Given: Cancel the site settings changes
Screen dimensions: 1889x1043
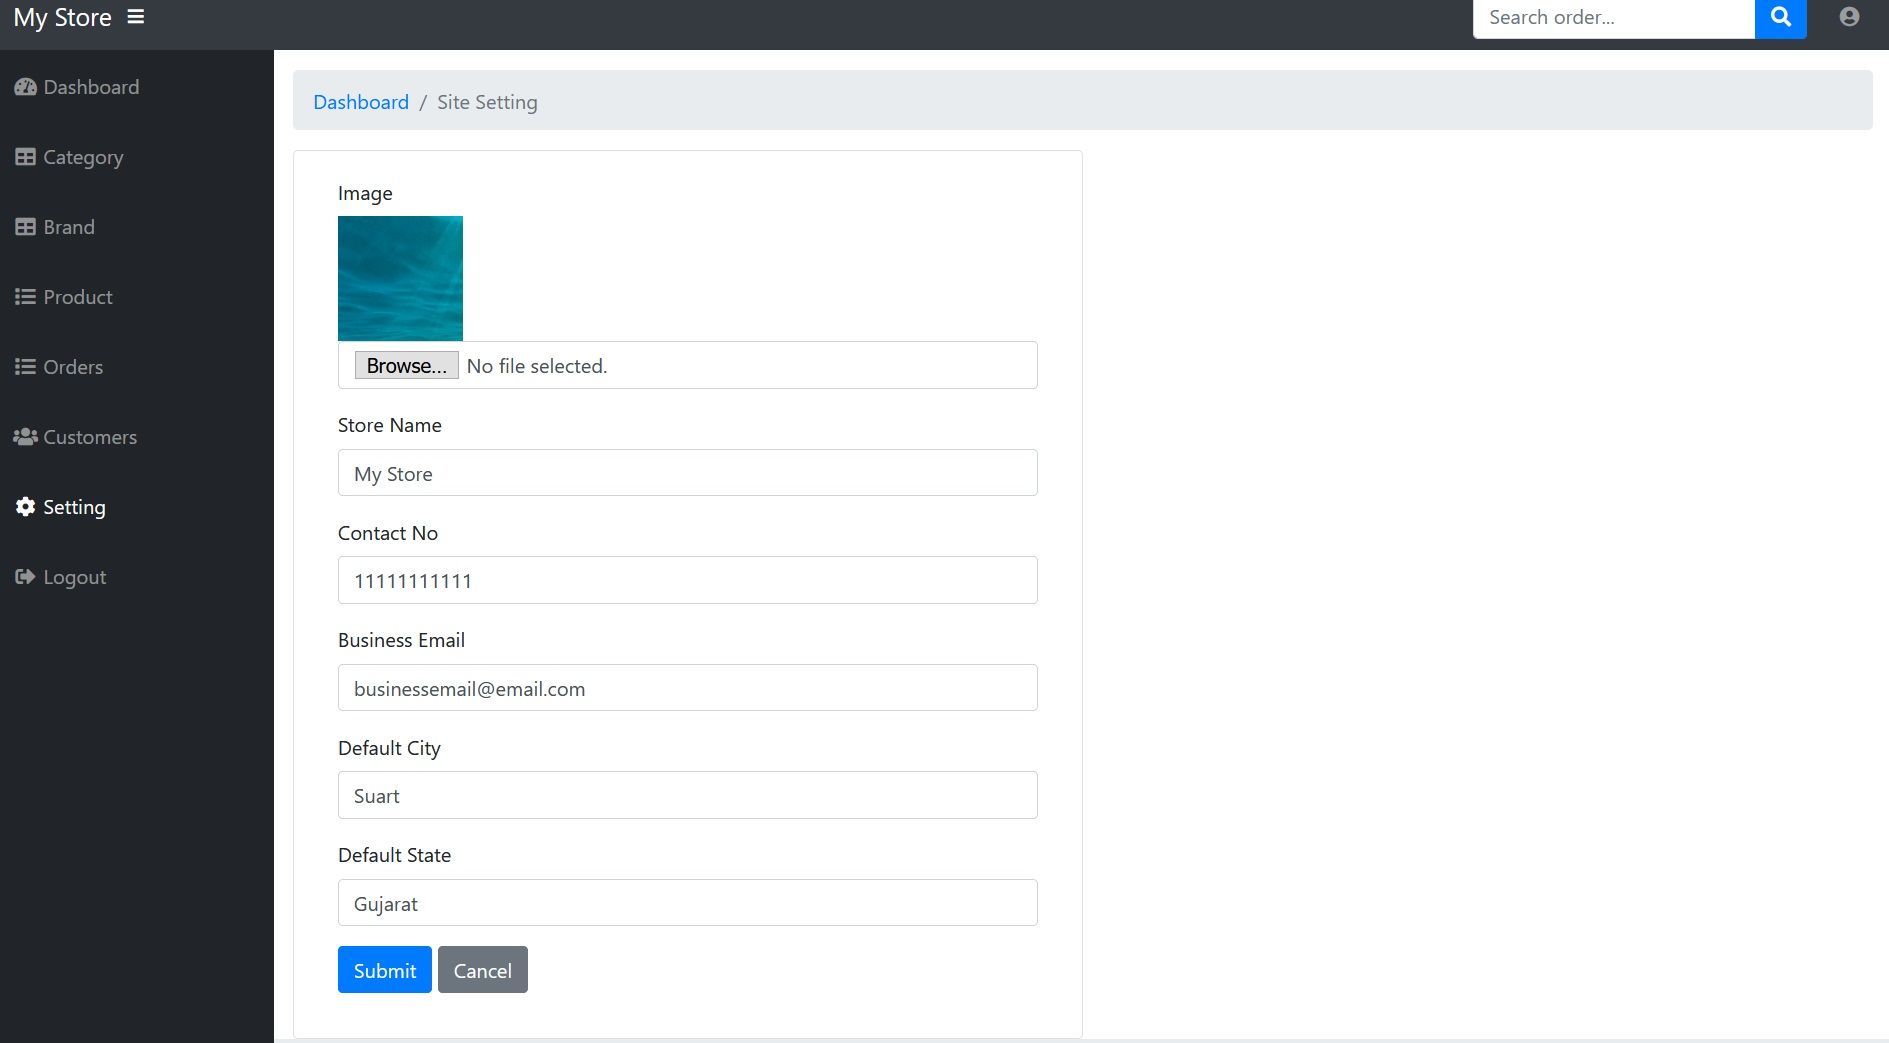Looking at the screenshot, I should (x=482, y=970).
